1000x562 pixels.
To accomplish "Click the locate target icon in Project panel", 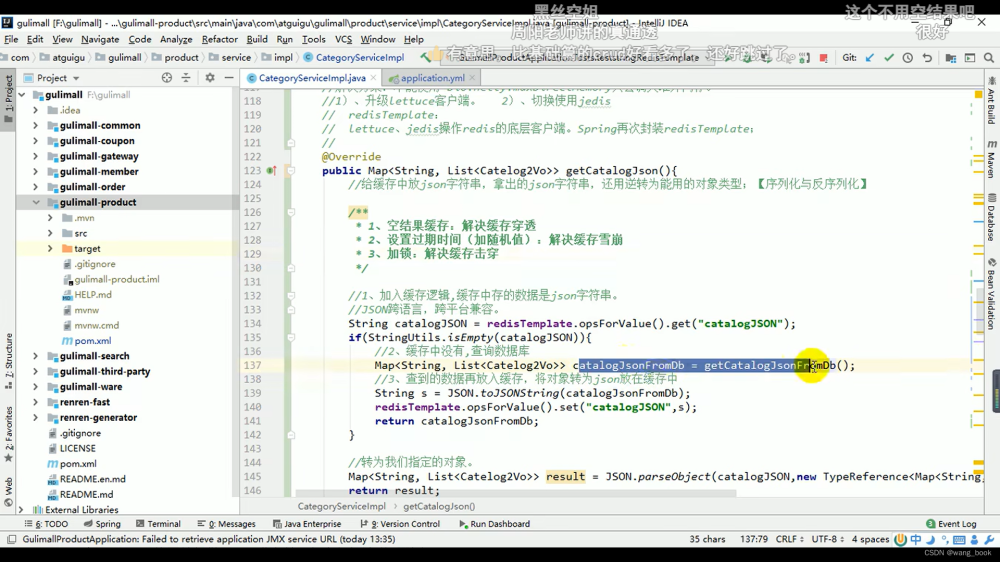I will click(x=166, y=78).
